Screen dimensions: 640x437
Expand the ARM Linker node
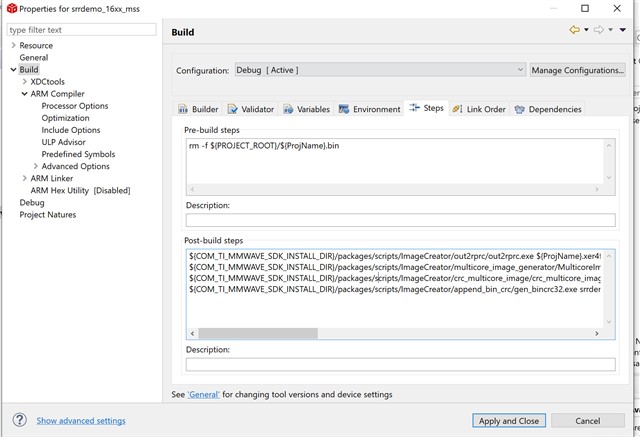click(x=25, y=178)
